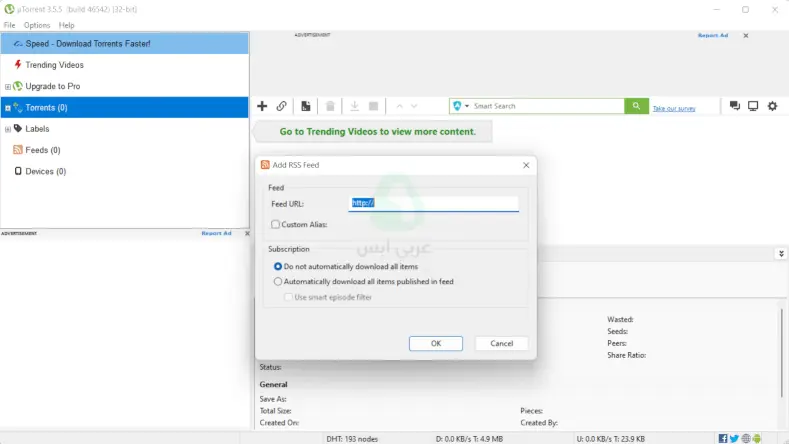
Task: Open Preferences with the gear icon
Action: tap(772, 106)
